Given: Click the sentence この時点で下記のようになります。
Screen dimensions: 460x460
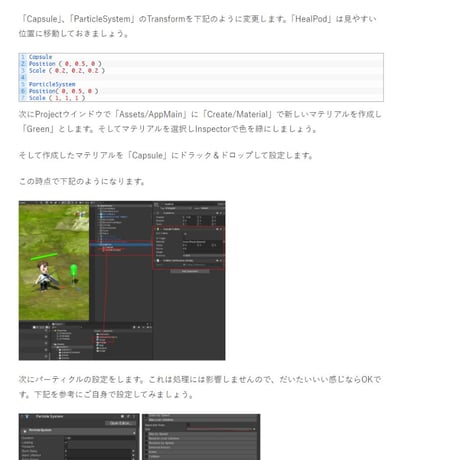Looking at the screenshot, I should click(82, 181).
